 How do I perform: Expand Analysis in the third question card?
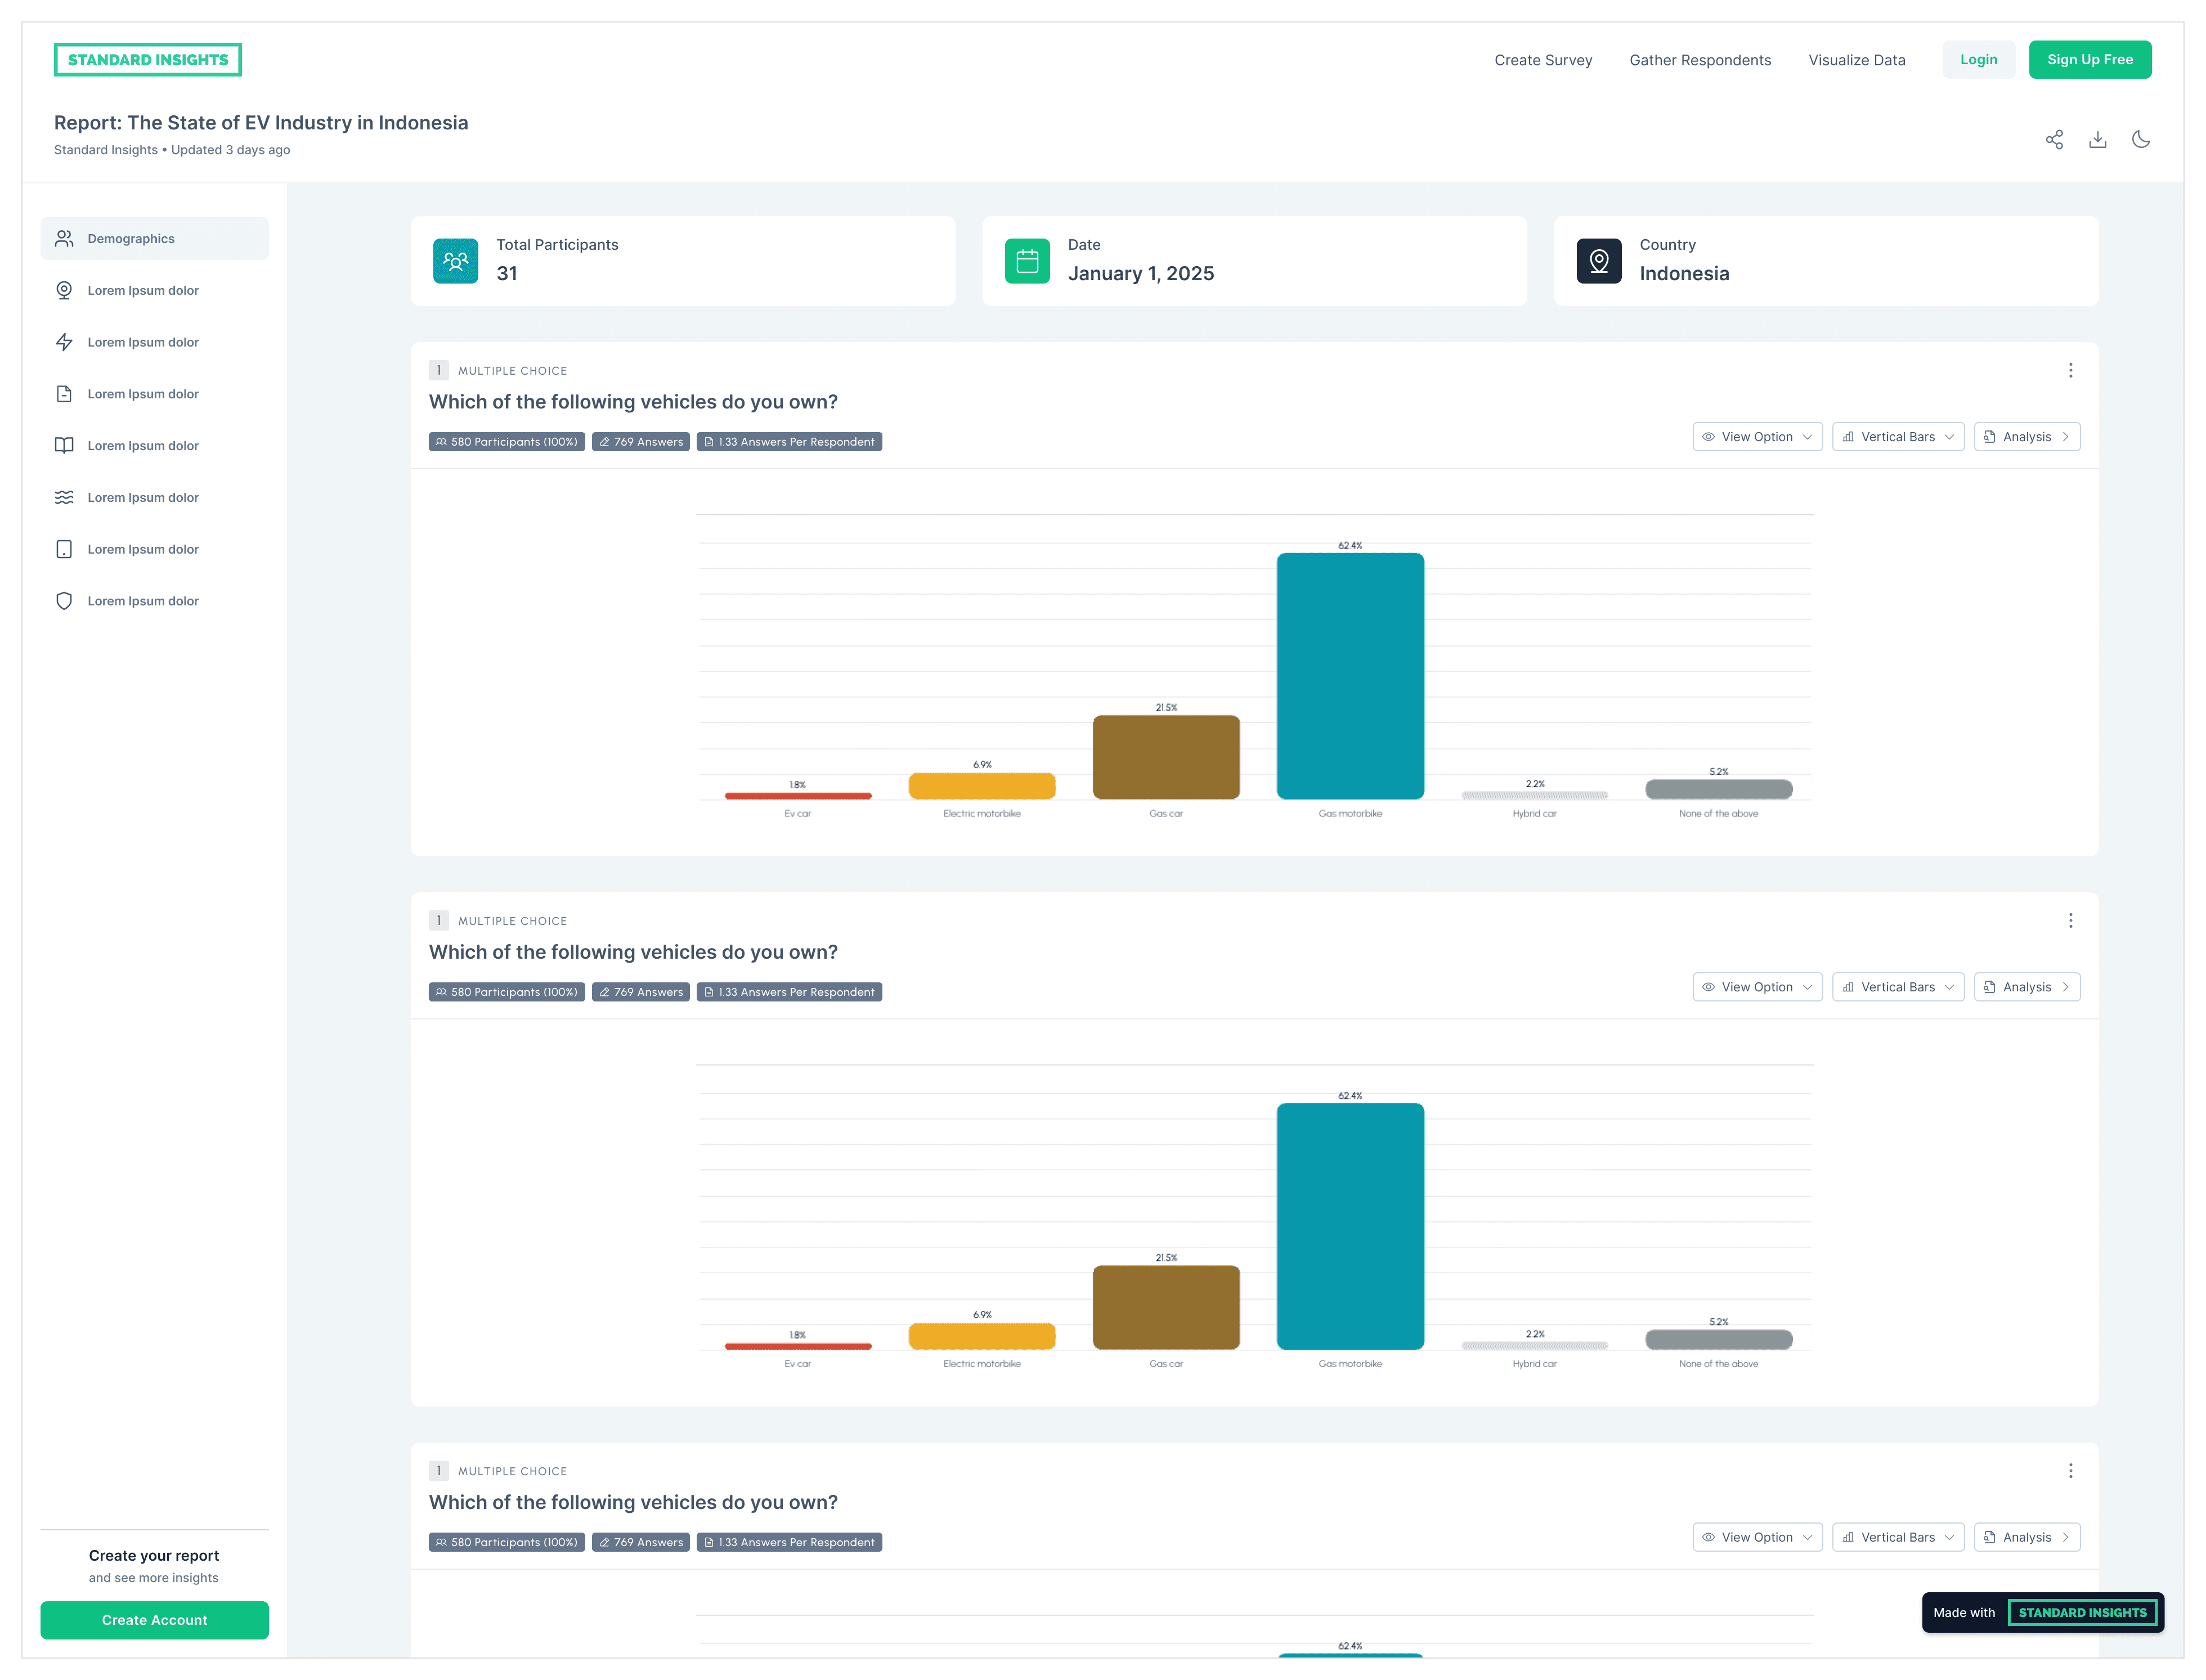(2027, 1537)
